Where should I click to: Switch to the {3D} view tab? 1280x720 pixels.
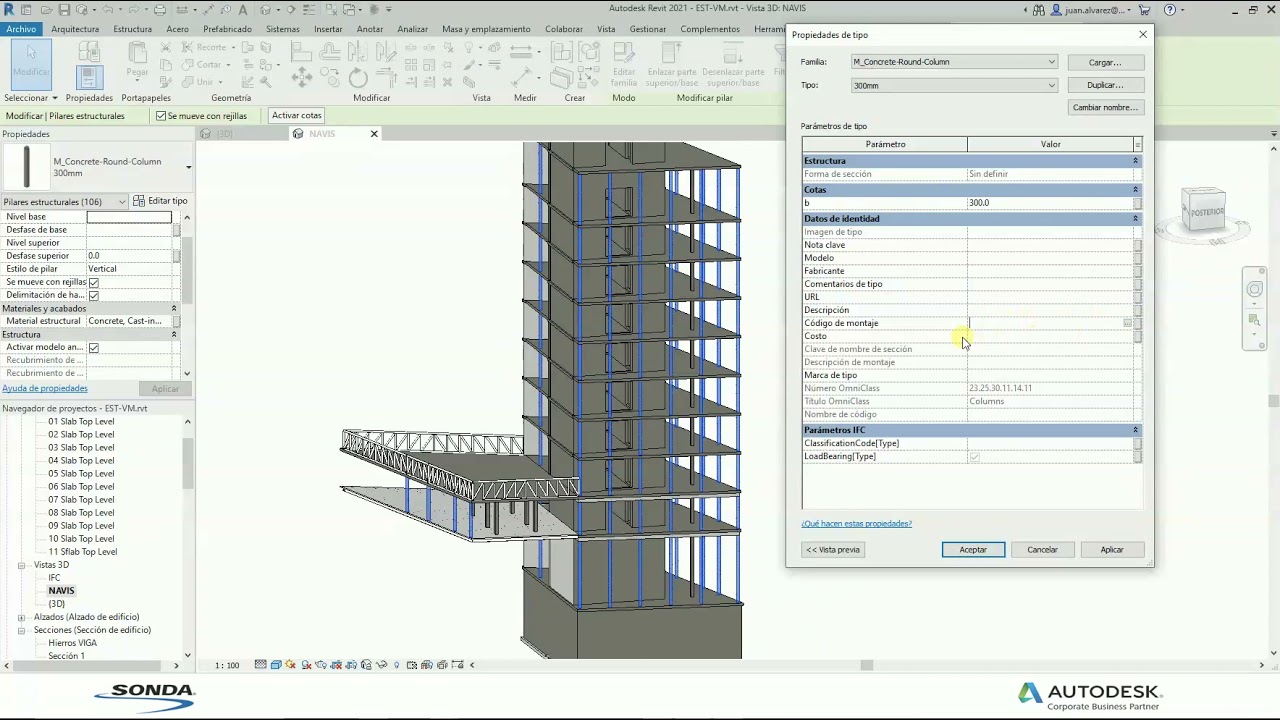[x=225, y=134]
